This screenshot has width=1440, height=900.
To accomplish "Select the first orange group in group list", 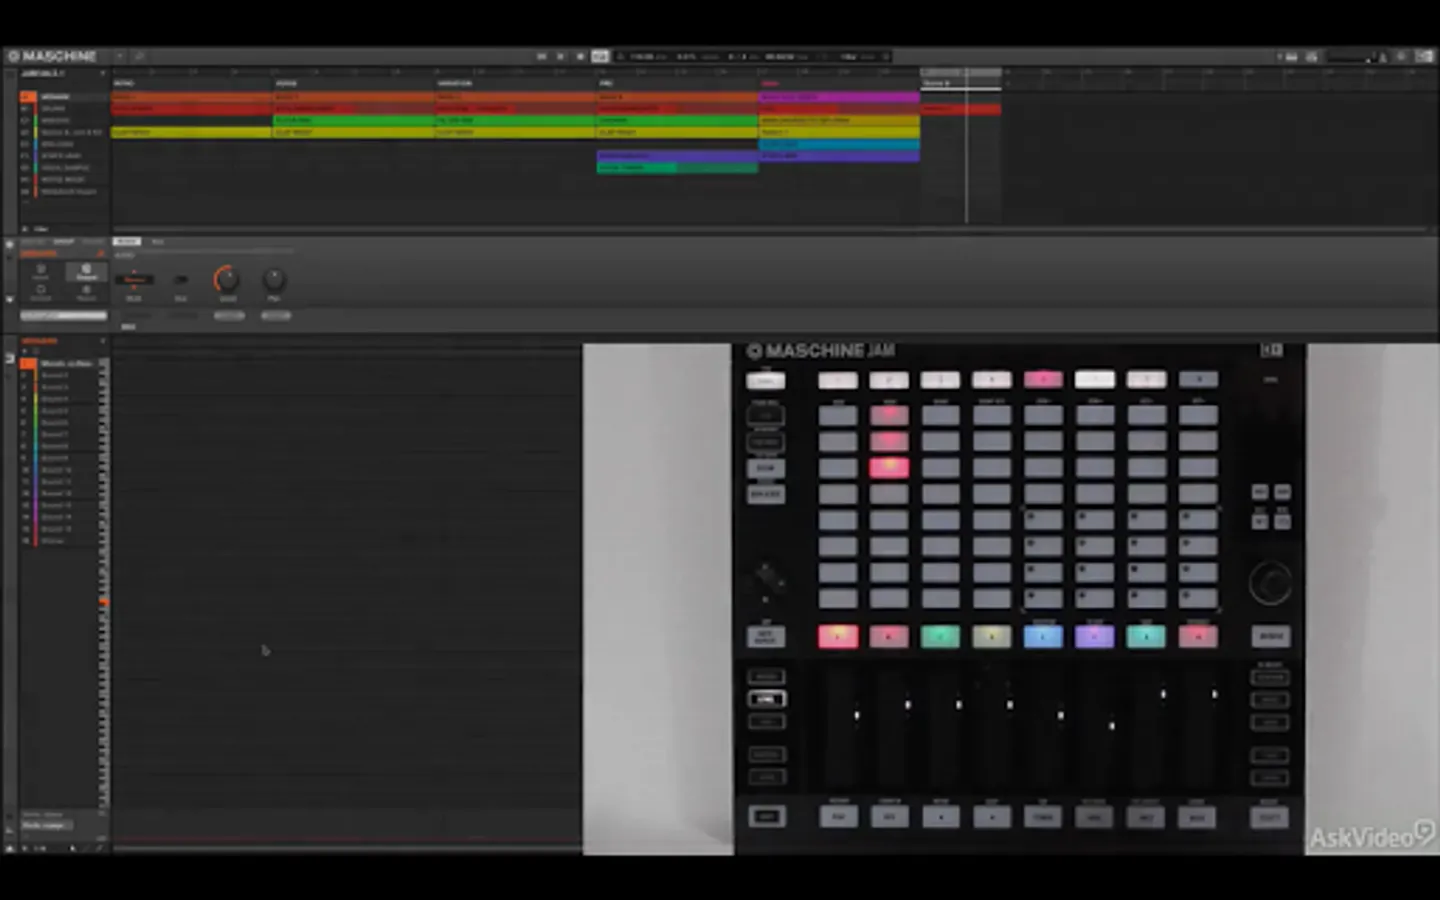I will pyautogui.click(x=62, y=97).
